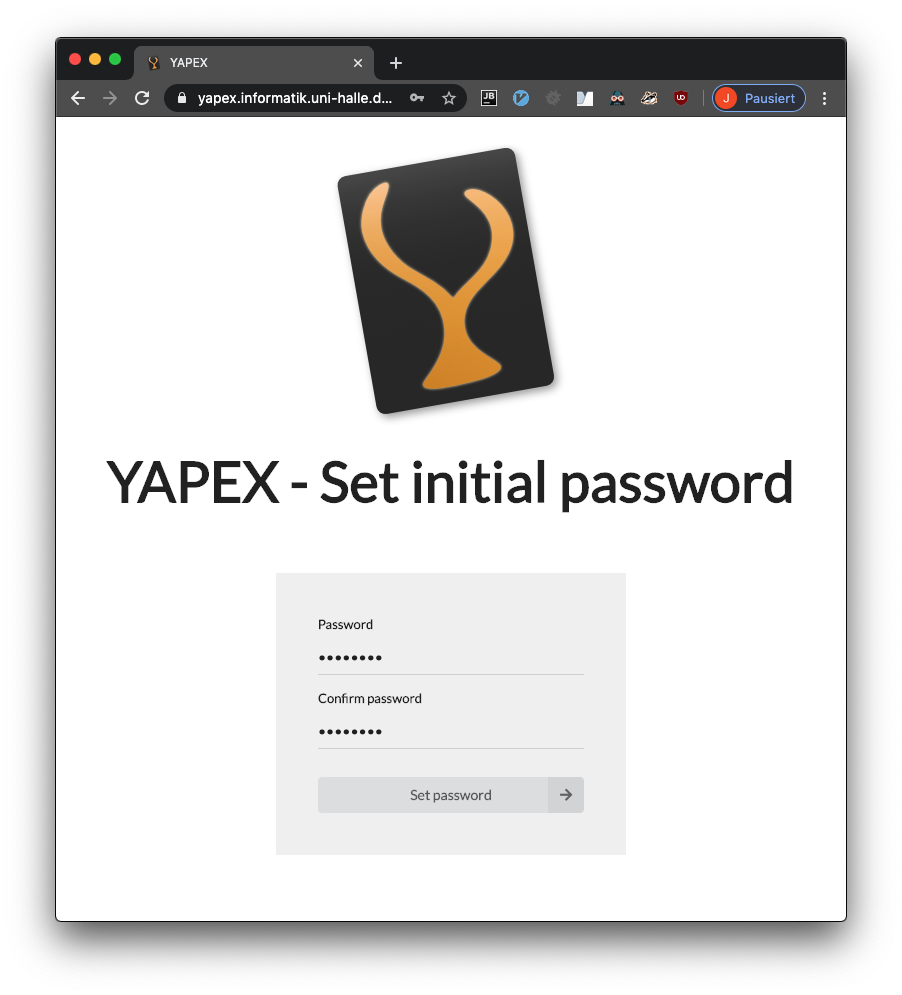Focus the Password input field
902x995 pixels.
click(x=450, y=657)
